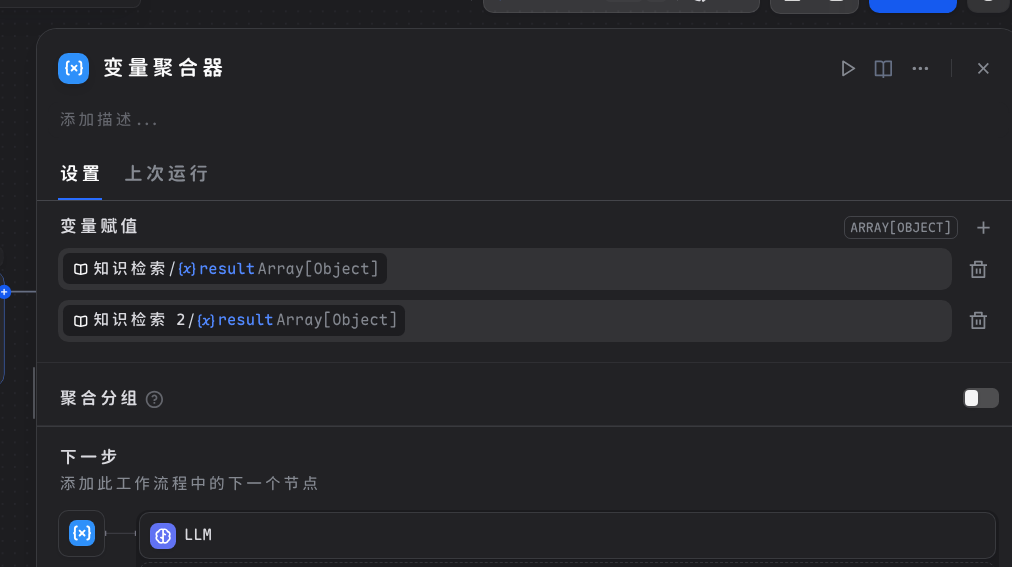Delete the 知识检索/result variable row
This screenshot has height=567, width=1012.
979,269
